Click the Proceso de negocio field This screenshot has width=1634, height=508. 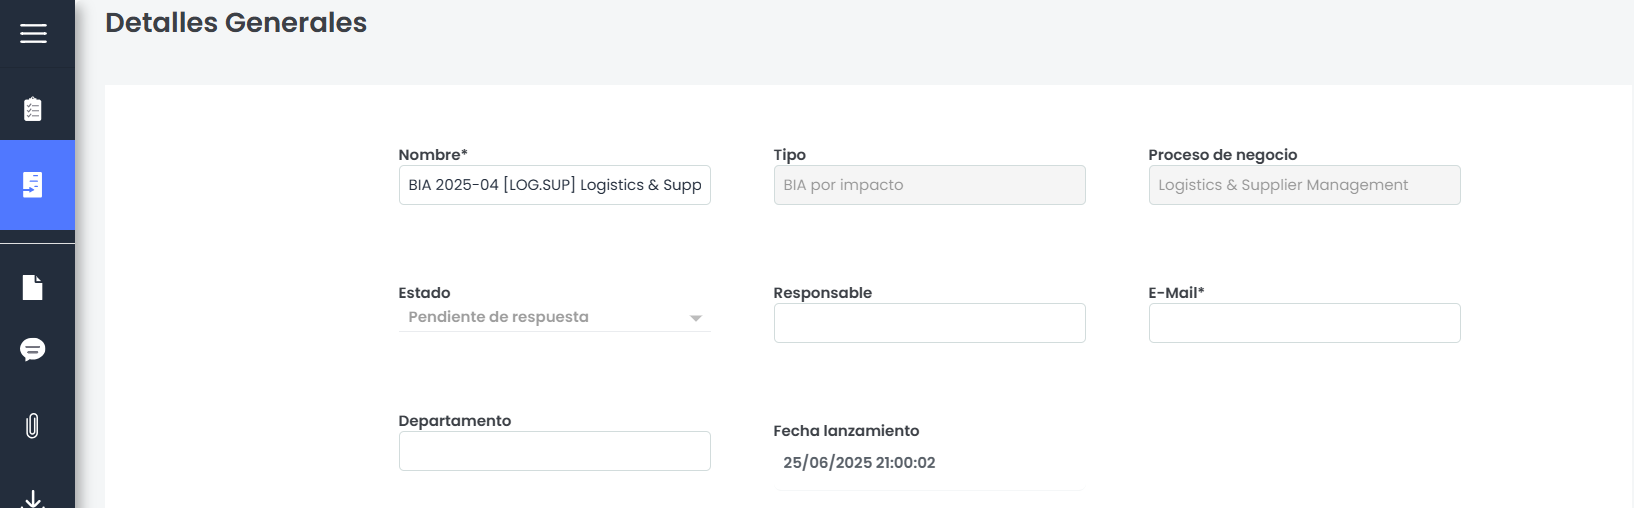[1304, 185]
